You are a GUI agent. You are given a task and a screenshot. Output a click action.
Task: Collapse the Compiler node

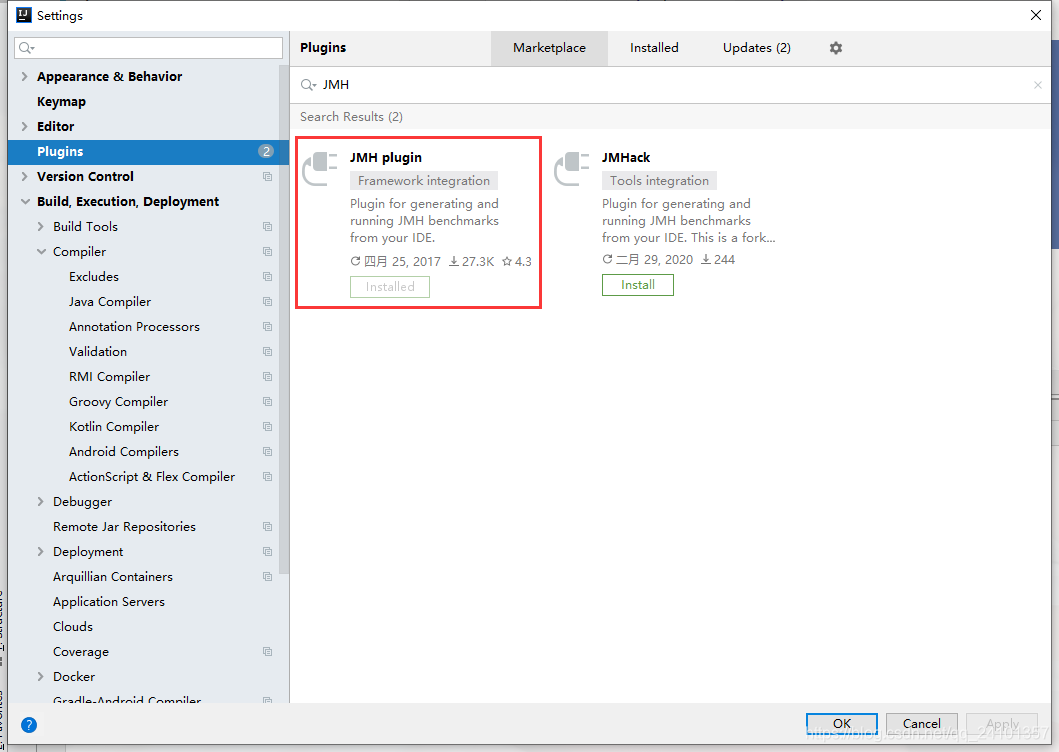point(41,251)
